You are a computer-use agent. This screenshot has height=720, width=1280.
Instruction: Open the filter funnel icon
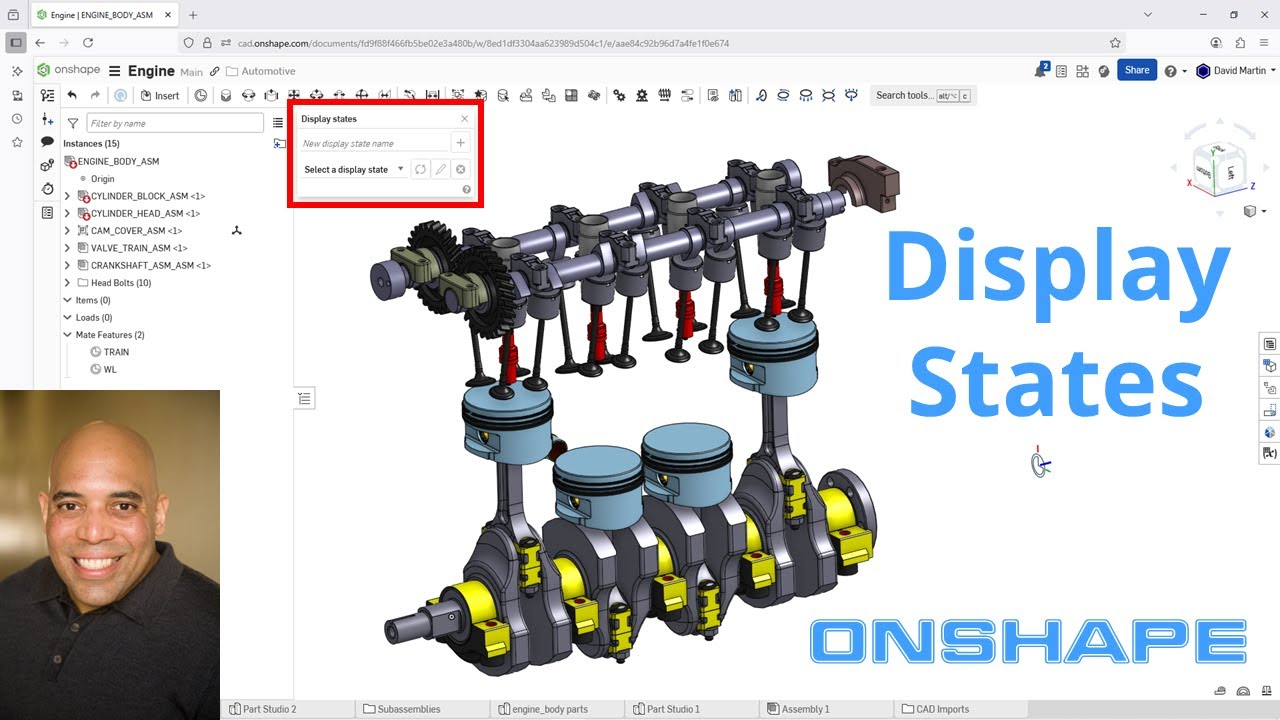click(x=73, y=123)
